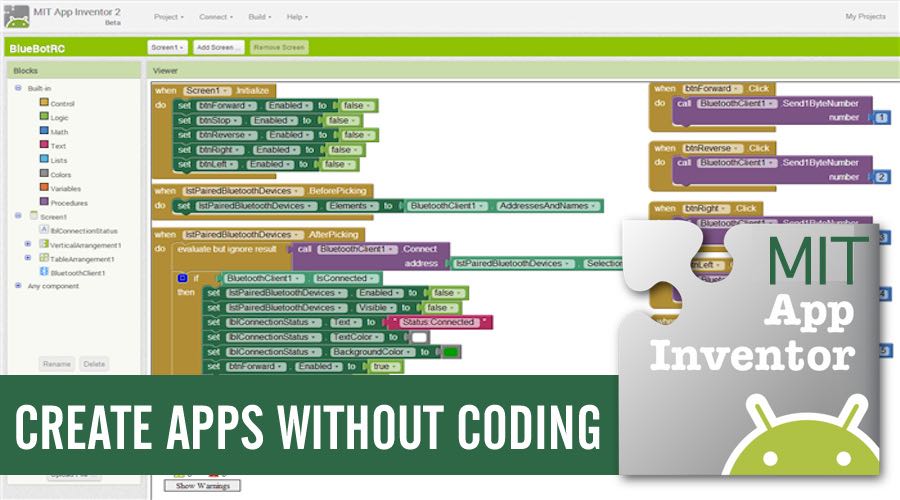Viewport: 900px width, 500px height.
Task: Open the Connect menu
Action: tap(216, 17)
